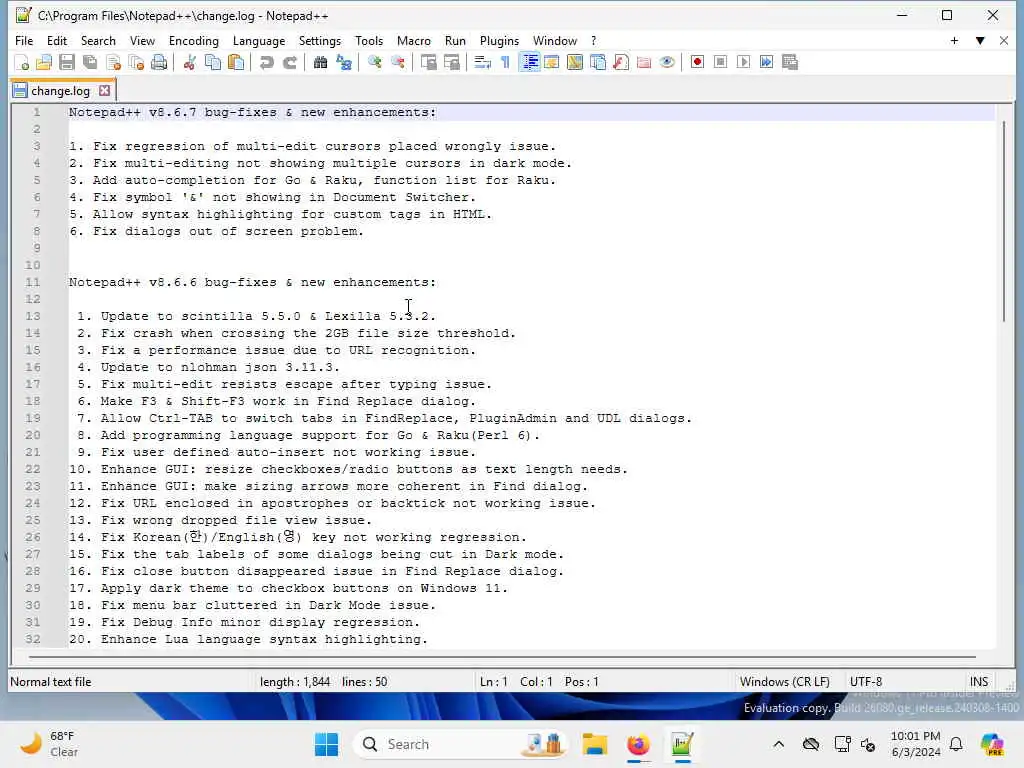Click the Redo toolbar arrow
Screen dimensions: 1024x768
pos(290,63)
